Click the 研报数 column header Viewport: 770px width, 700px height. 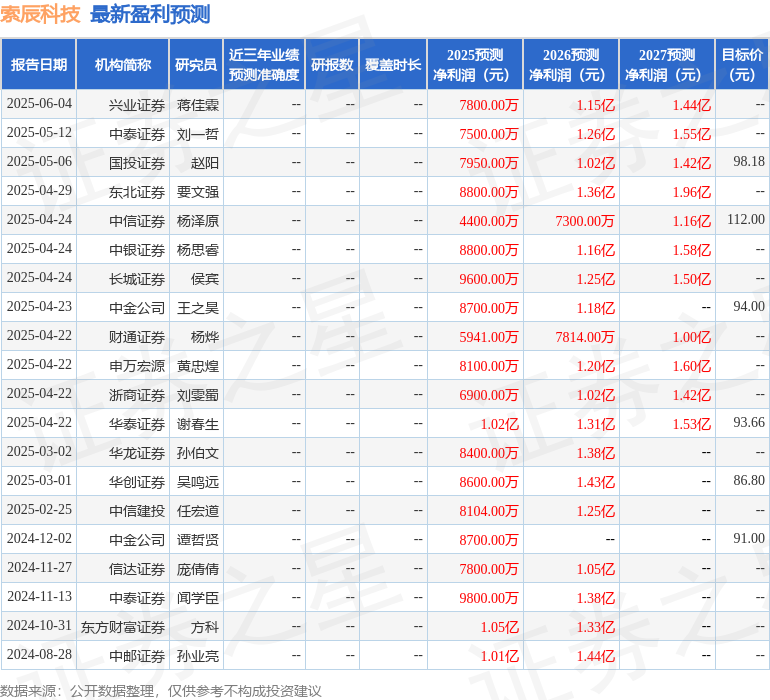pos(332,65)
